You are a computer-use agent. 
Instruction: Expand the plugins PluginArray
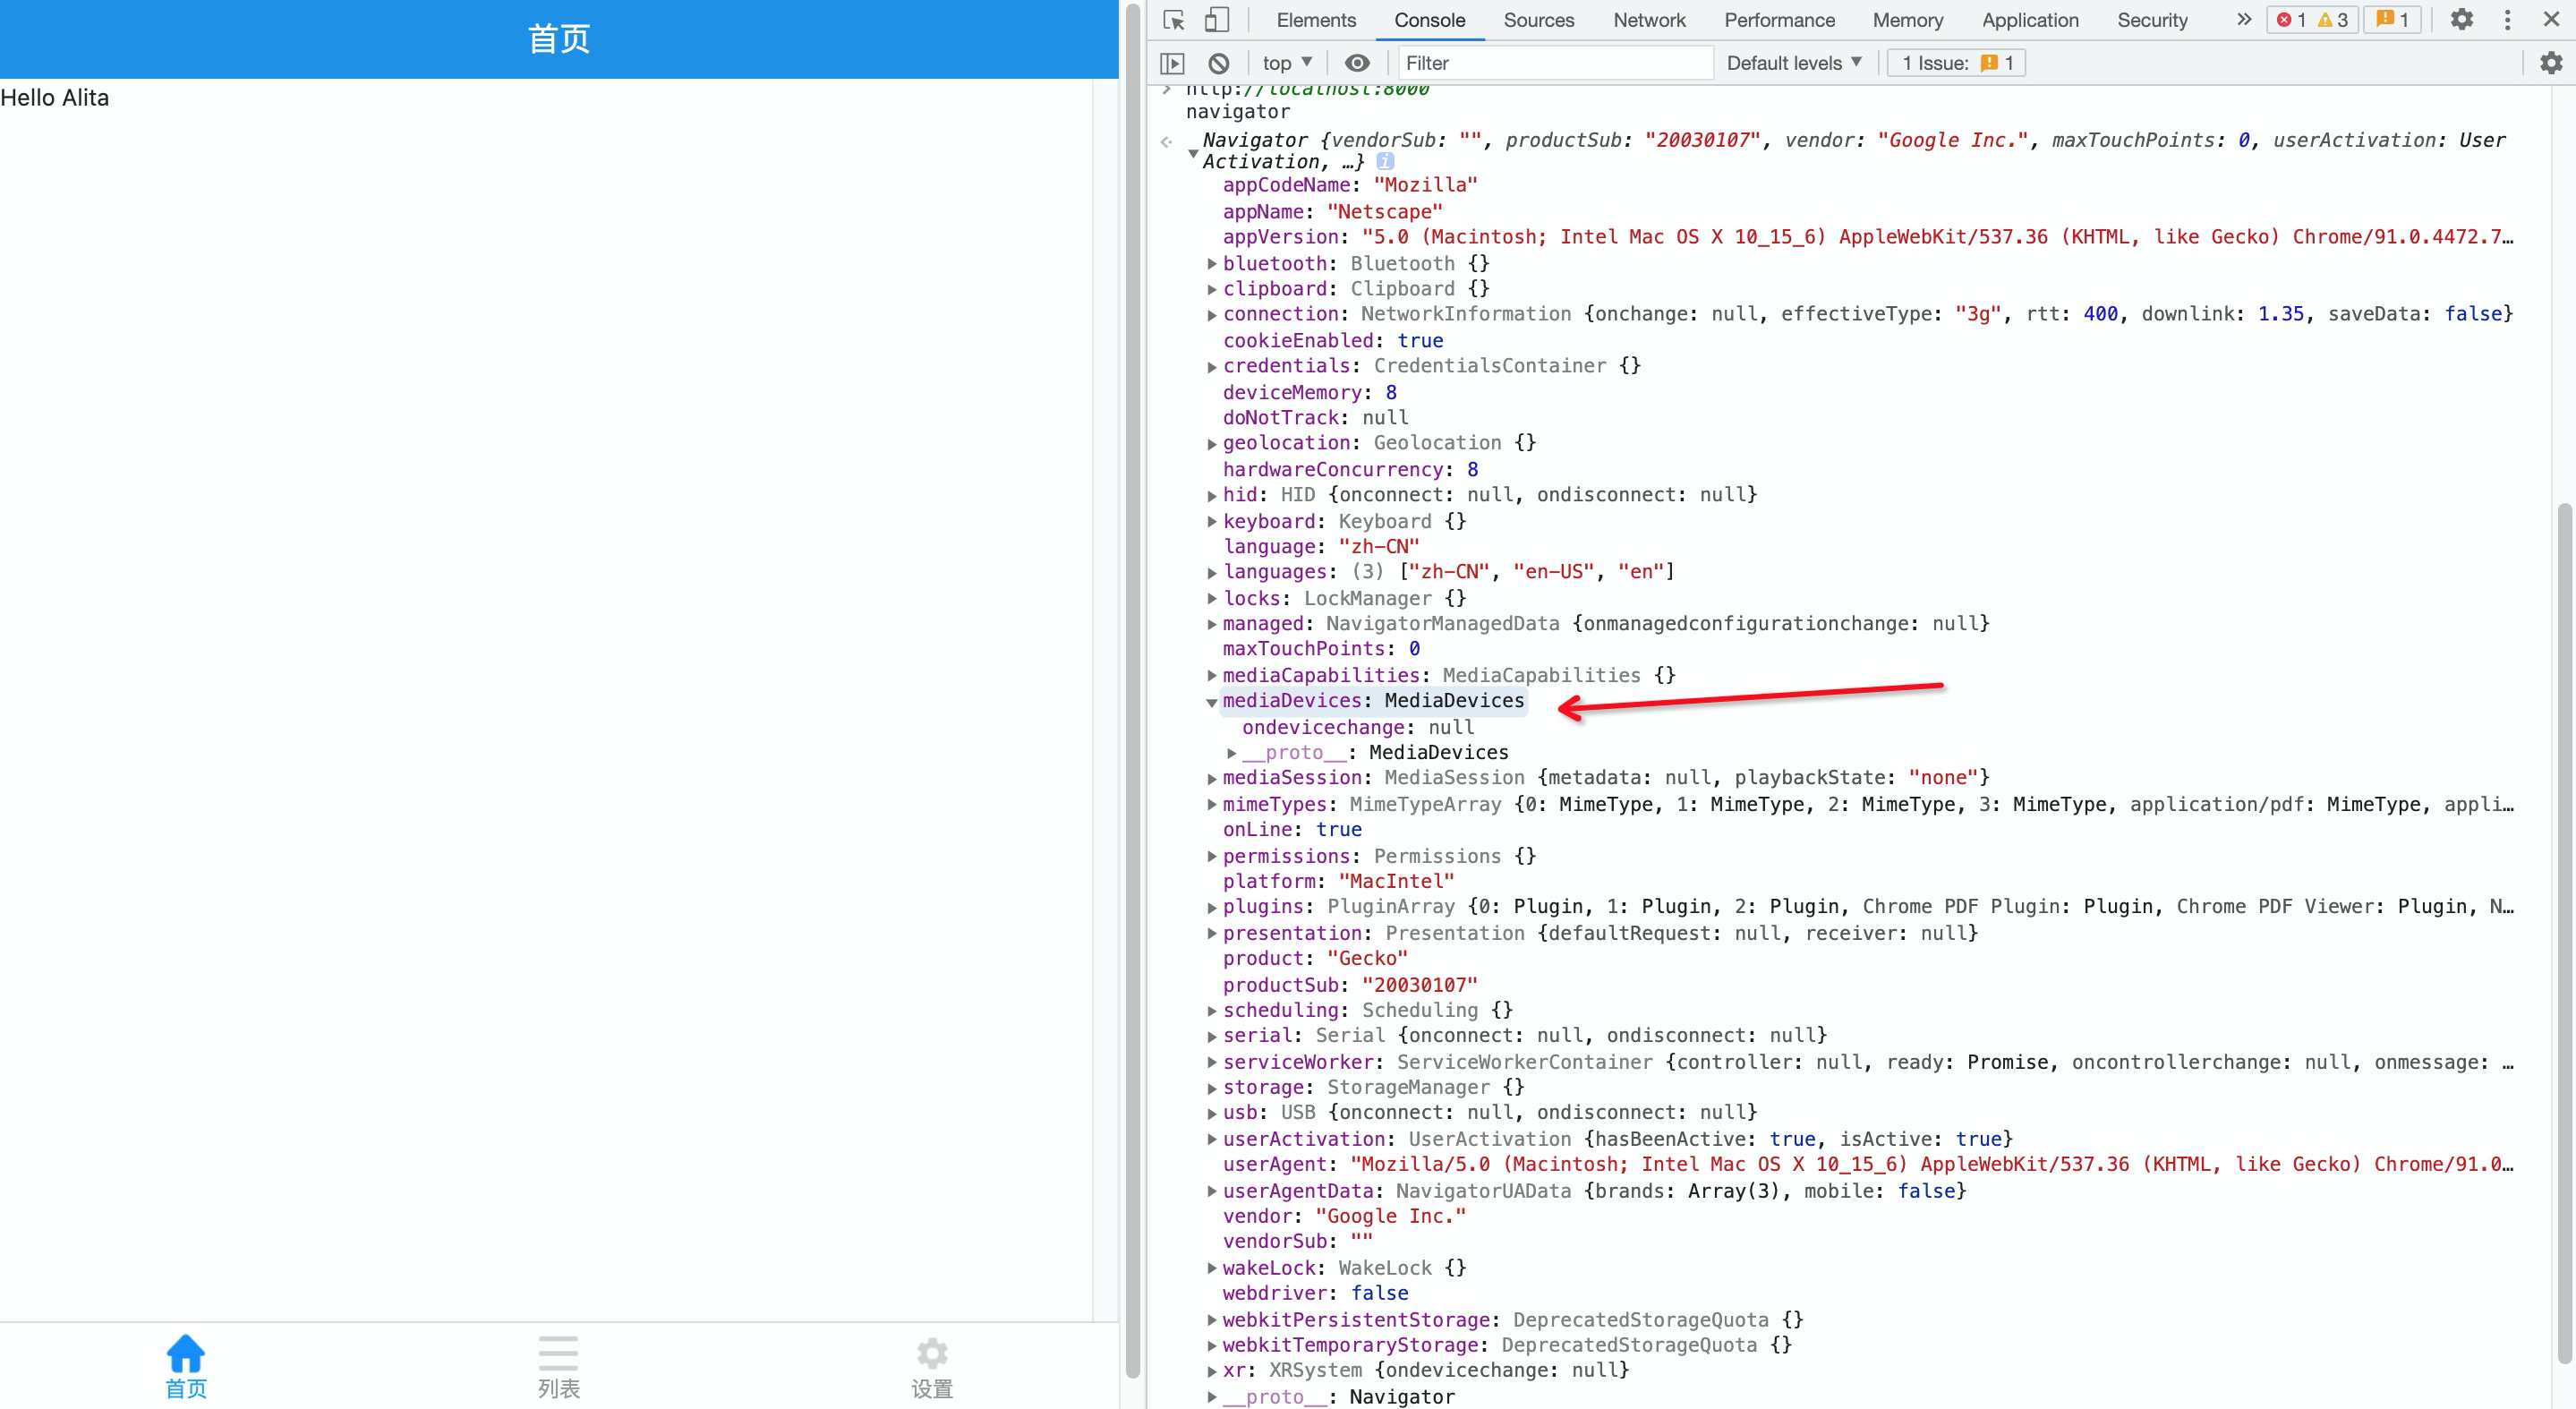[1212, 908]
